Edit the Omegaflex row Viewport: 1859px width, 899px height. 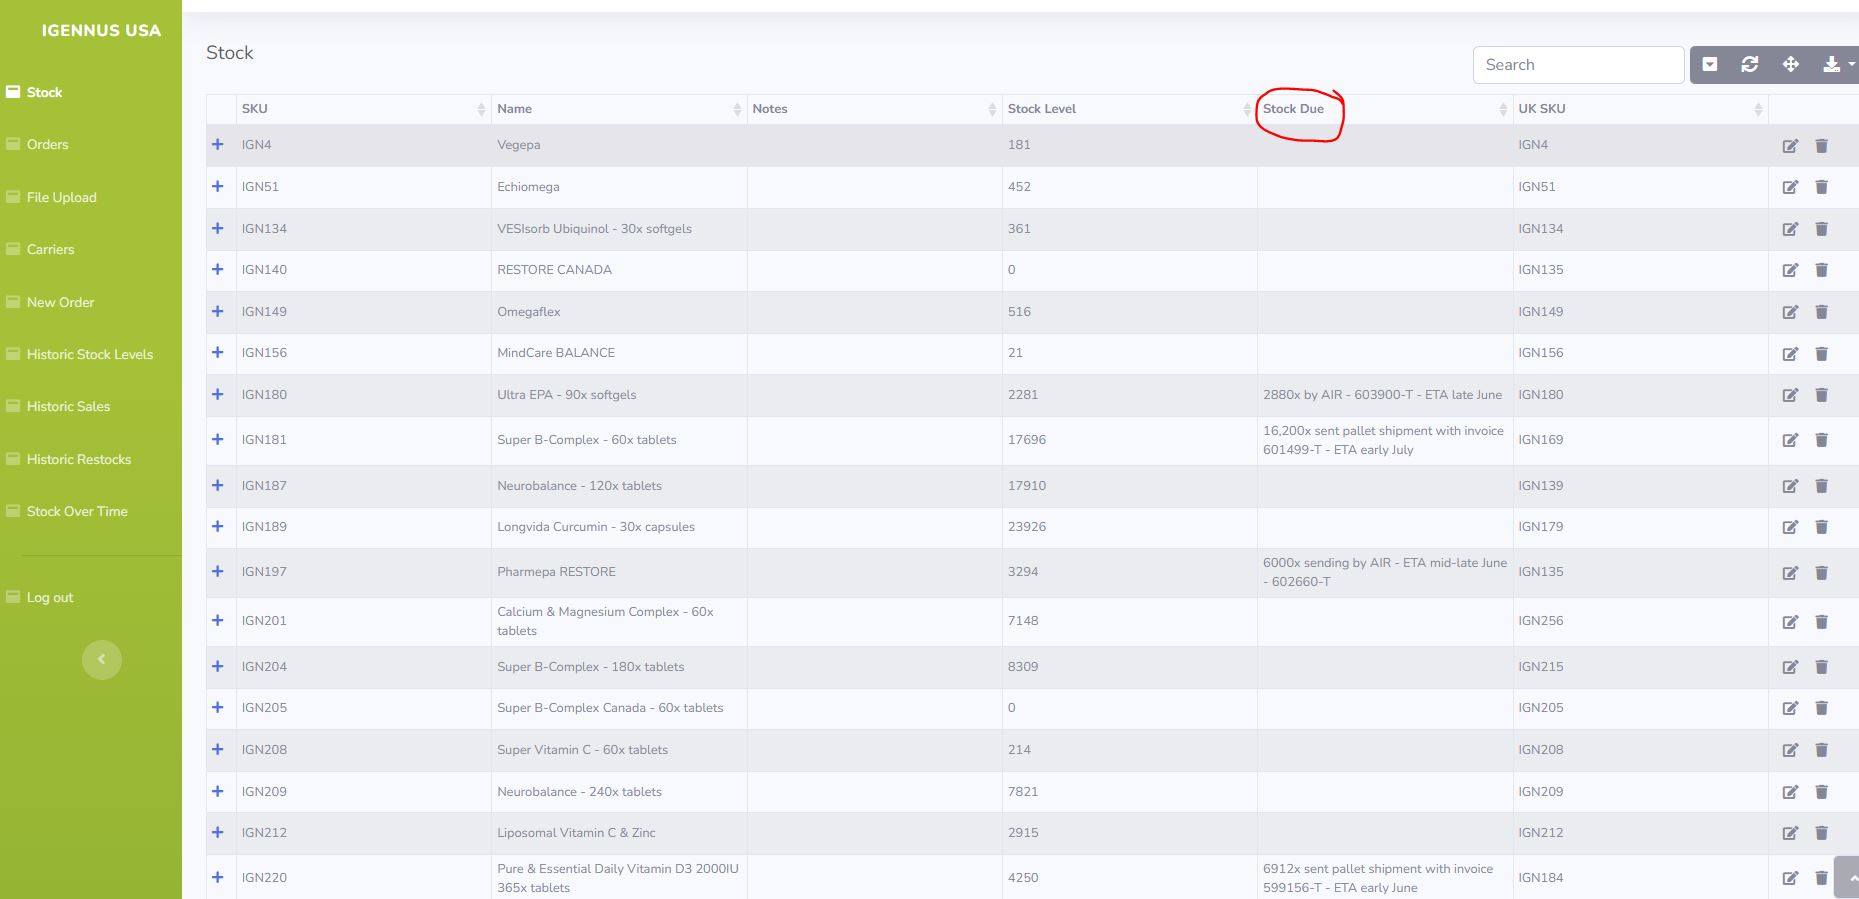point(1790,312)
